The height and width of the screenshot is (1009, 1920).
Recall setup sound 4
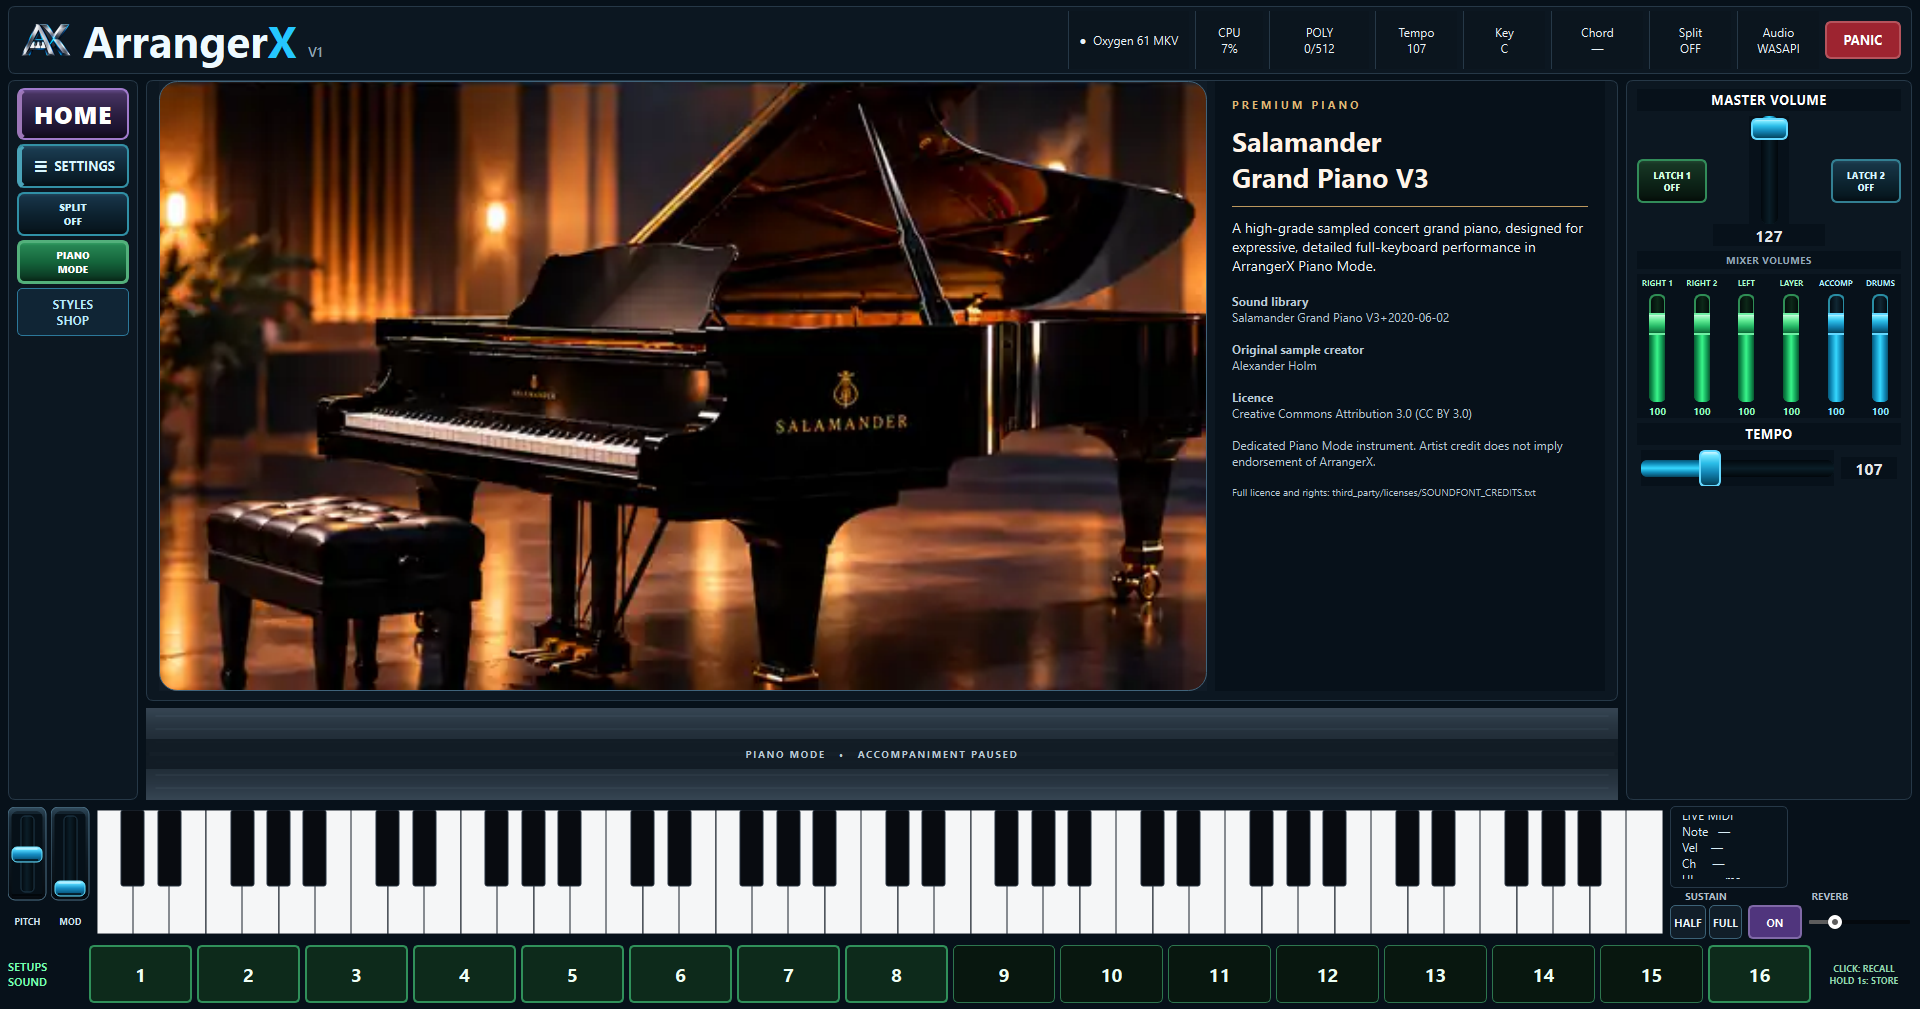[464, 975]
